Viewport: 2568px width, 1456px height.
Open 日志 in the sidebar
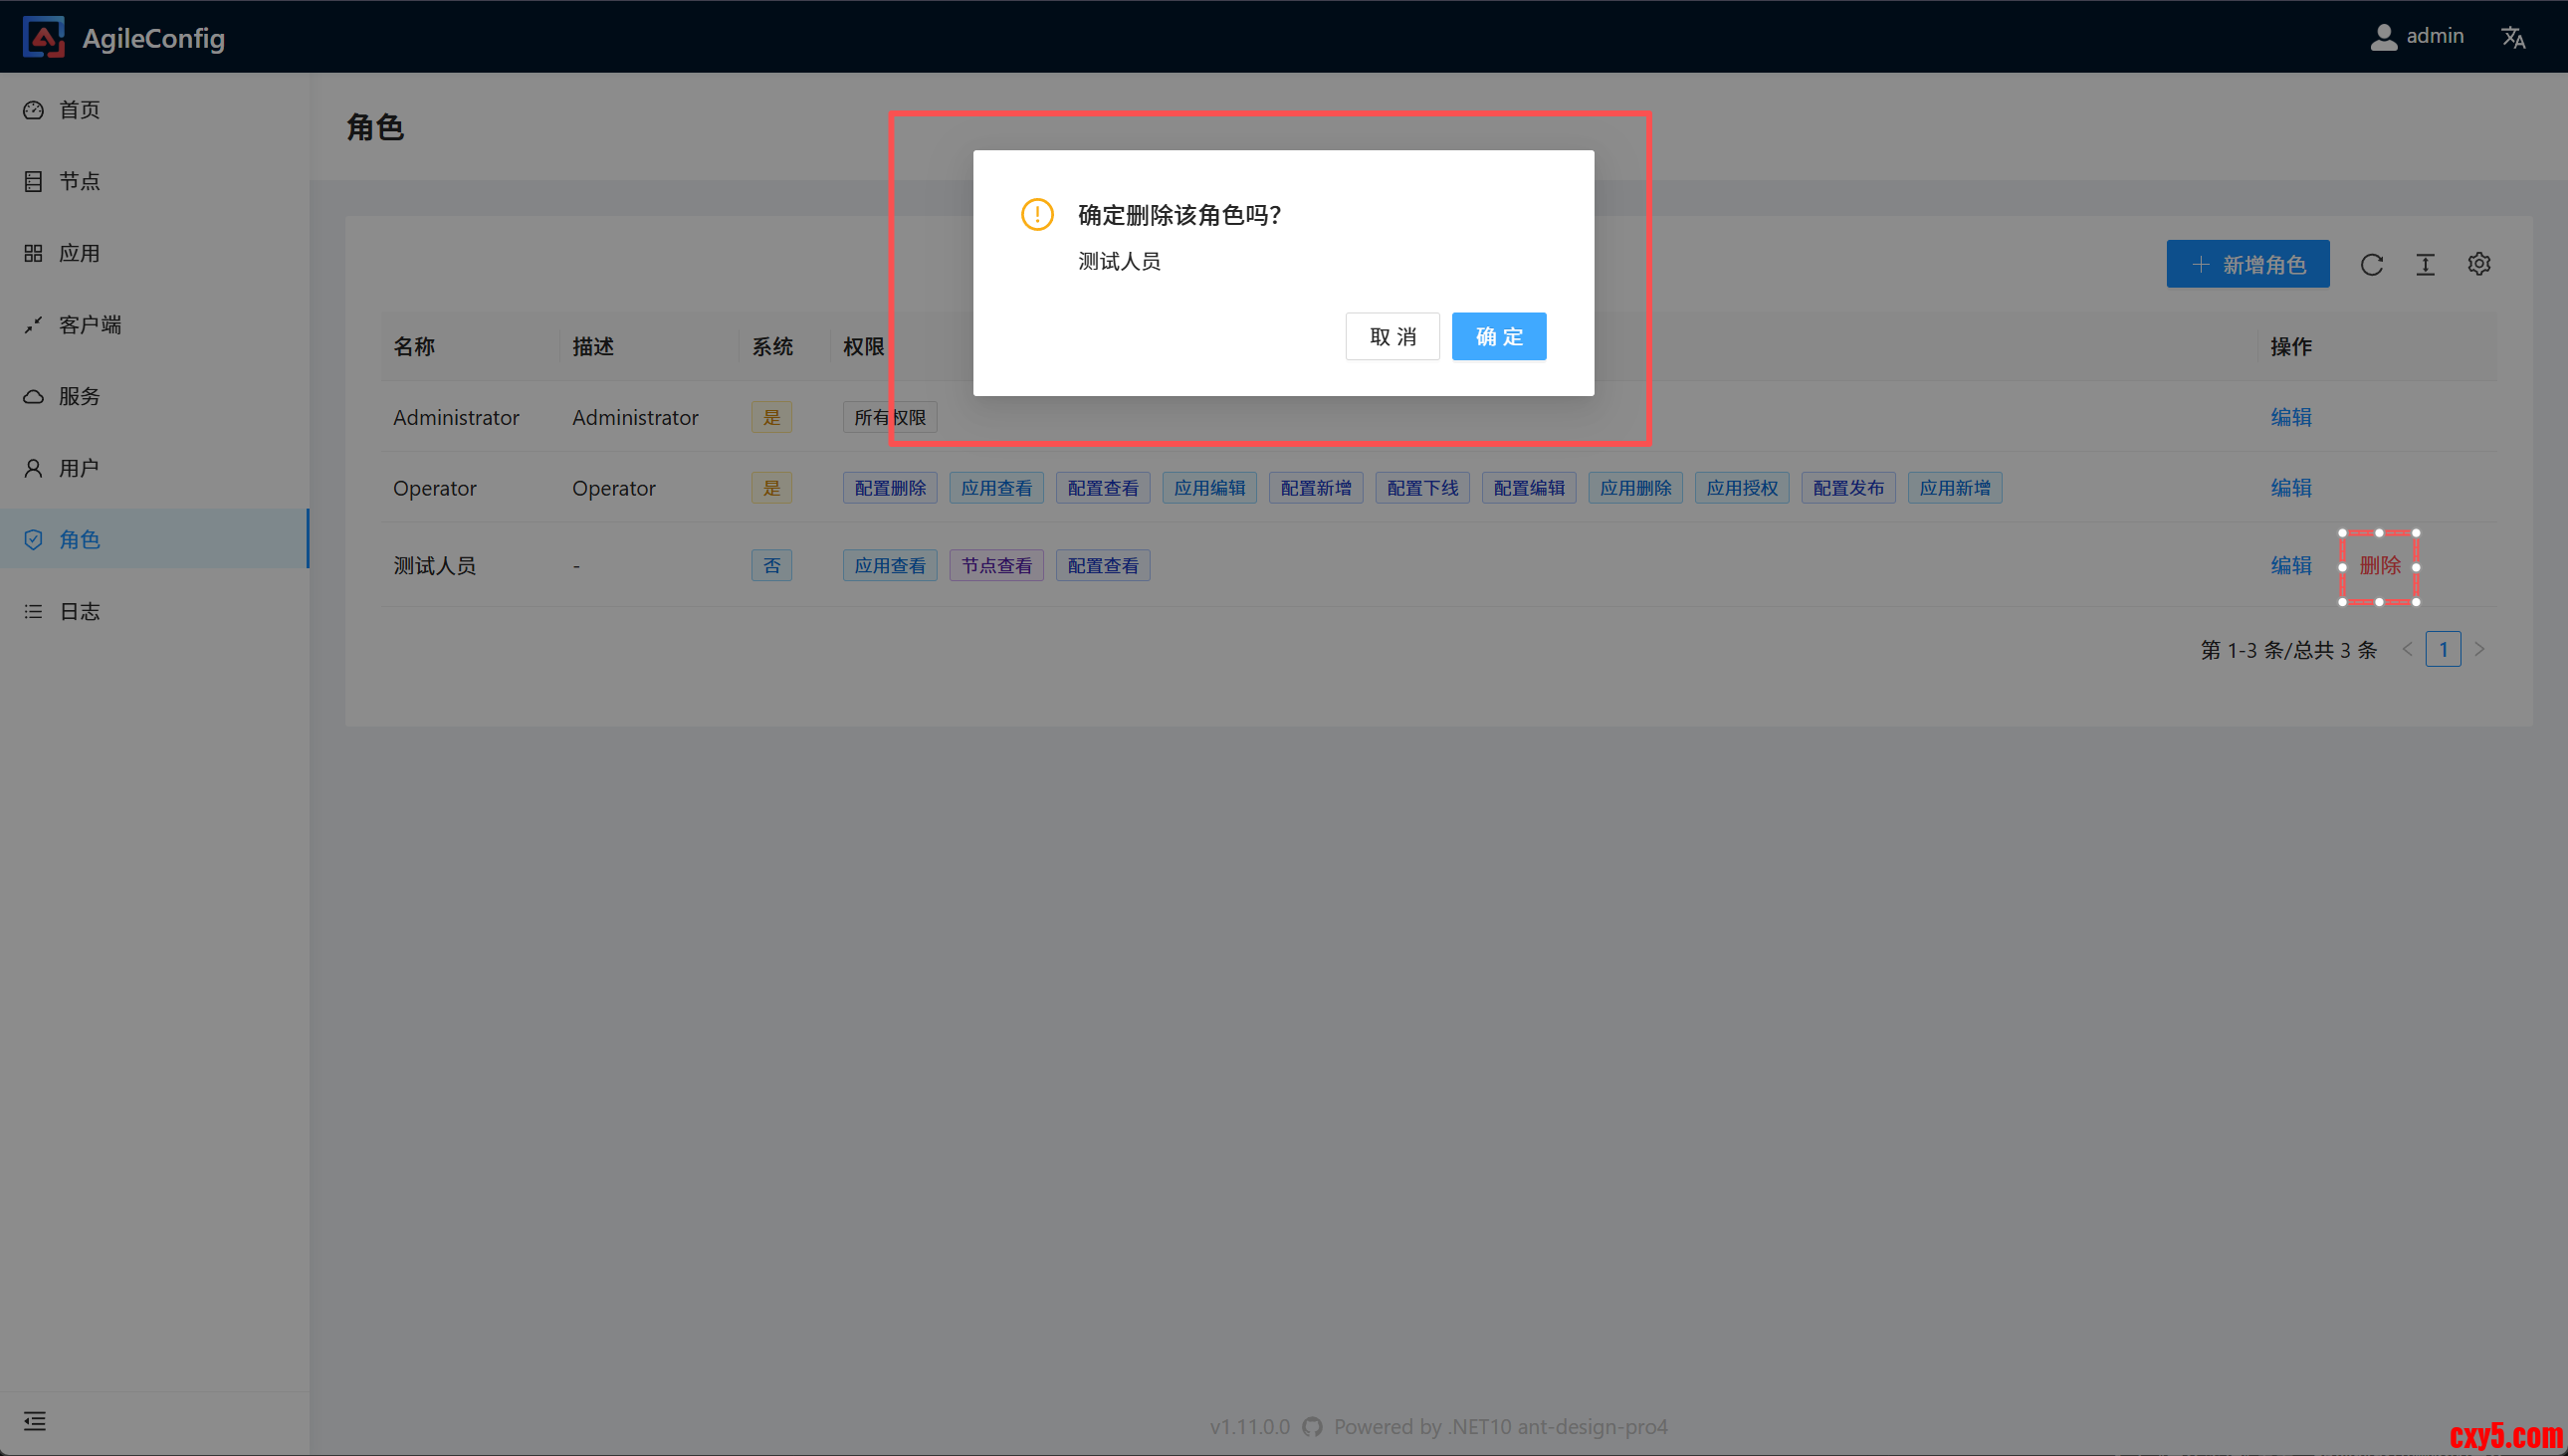click(x=79, y=611)
